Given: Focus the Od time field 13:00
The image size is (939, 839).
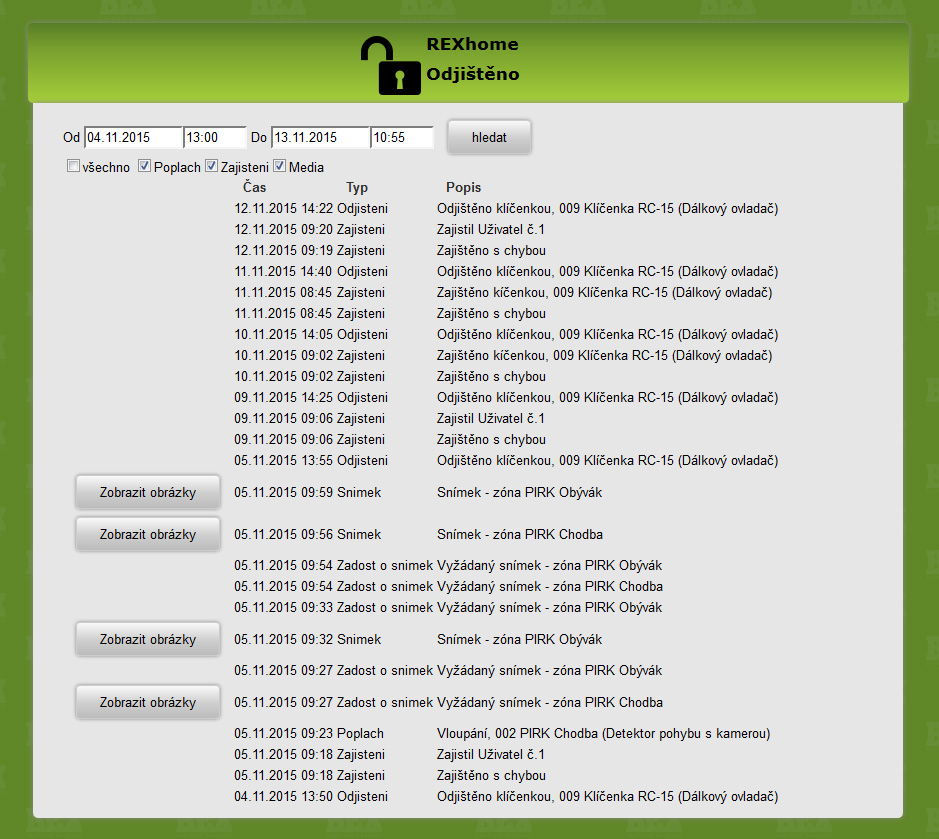Looking at the screenshot, I should (x=214, y=137).
